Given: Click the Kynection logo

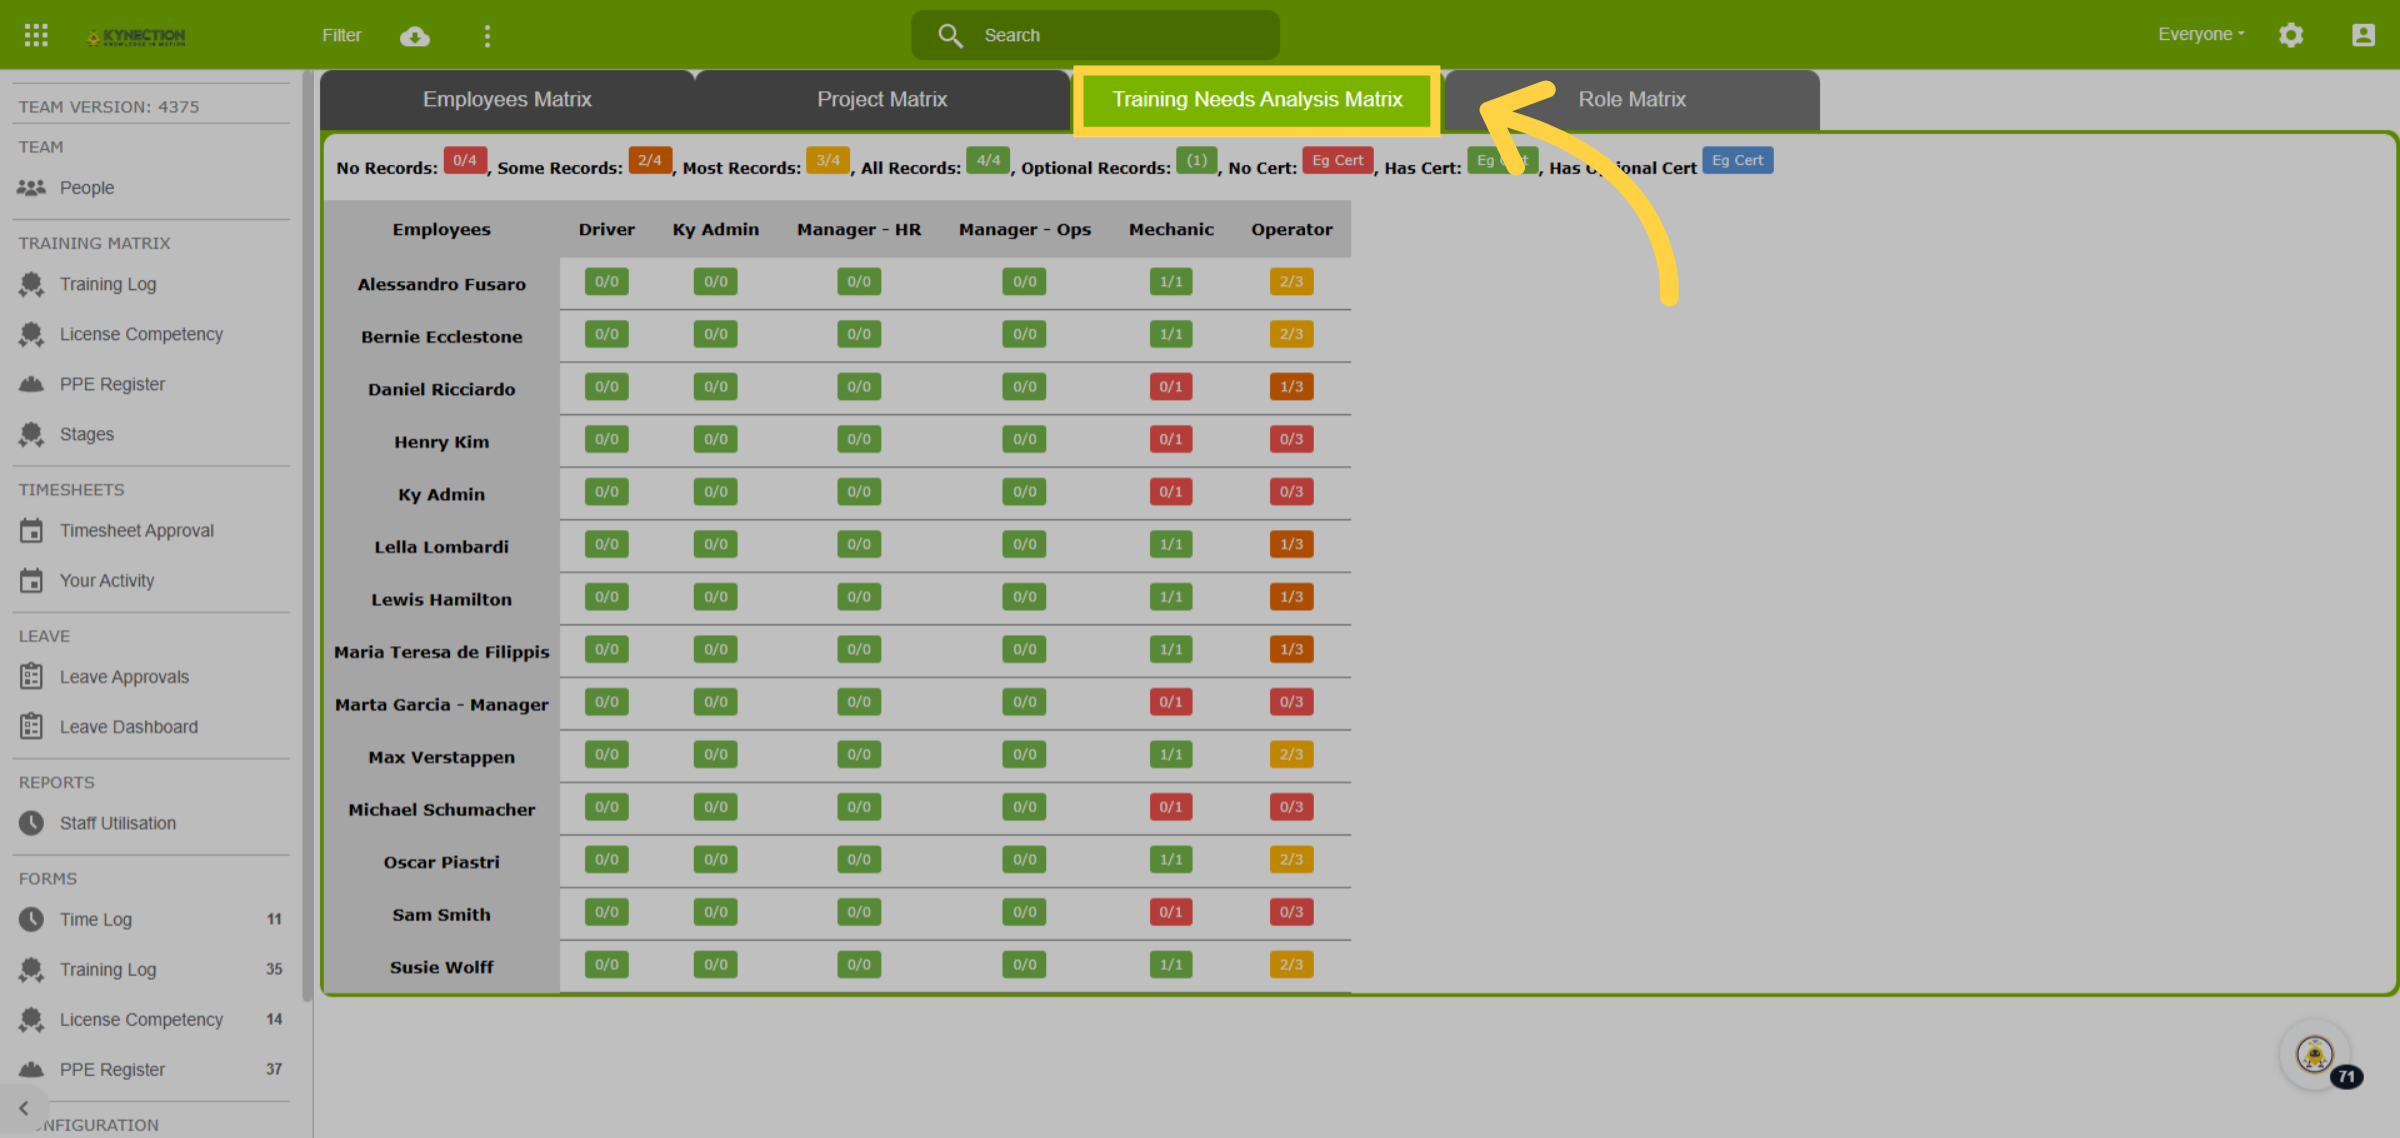Looking at the screenshot, I should coord(136,37).
